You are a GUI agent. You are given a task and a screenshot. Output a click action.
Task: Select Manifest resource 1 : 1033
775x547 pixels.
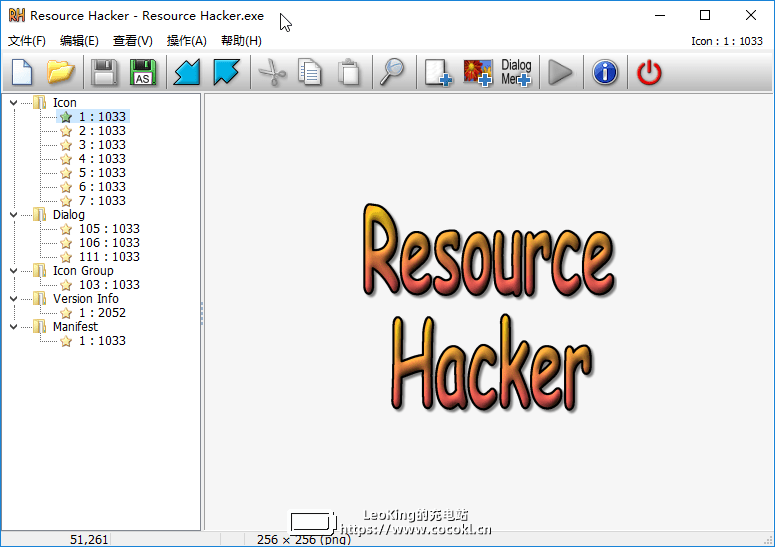[x=102, y=341]
